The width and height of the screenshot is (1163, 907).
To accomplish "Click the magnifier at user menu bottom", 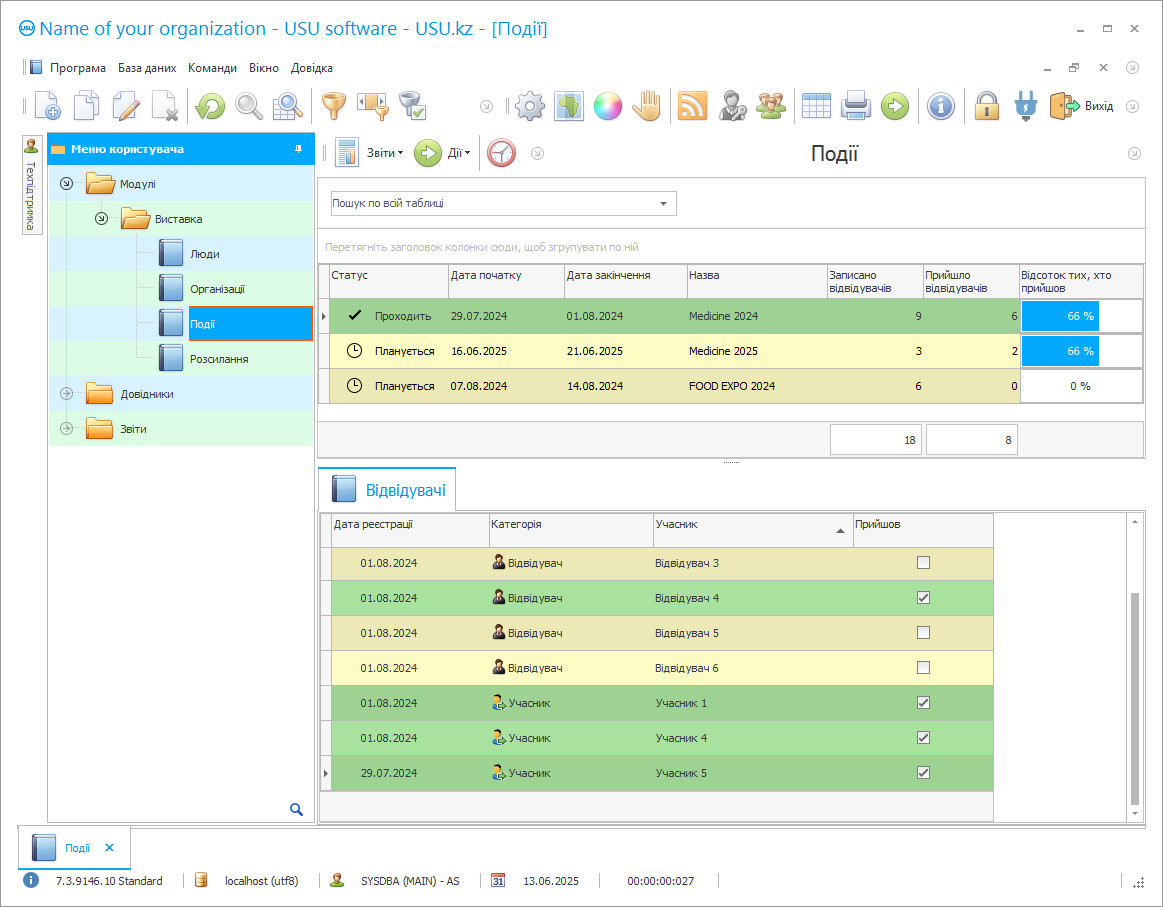I will click(296, 809).
